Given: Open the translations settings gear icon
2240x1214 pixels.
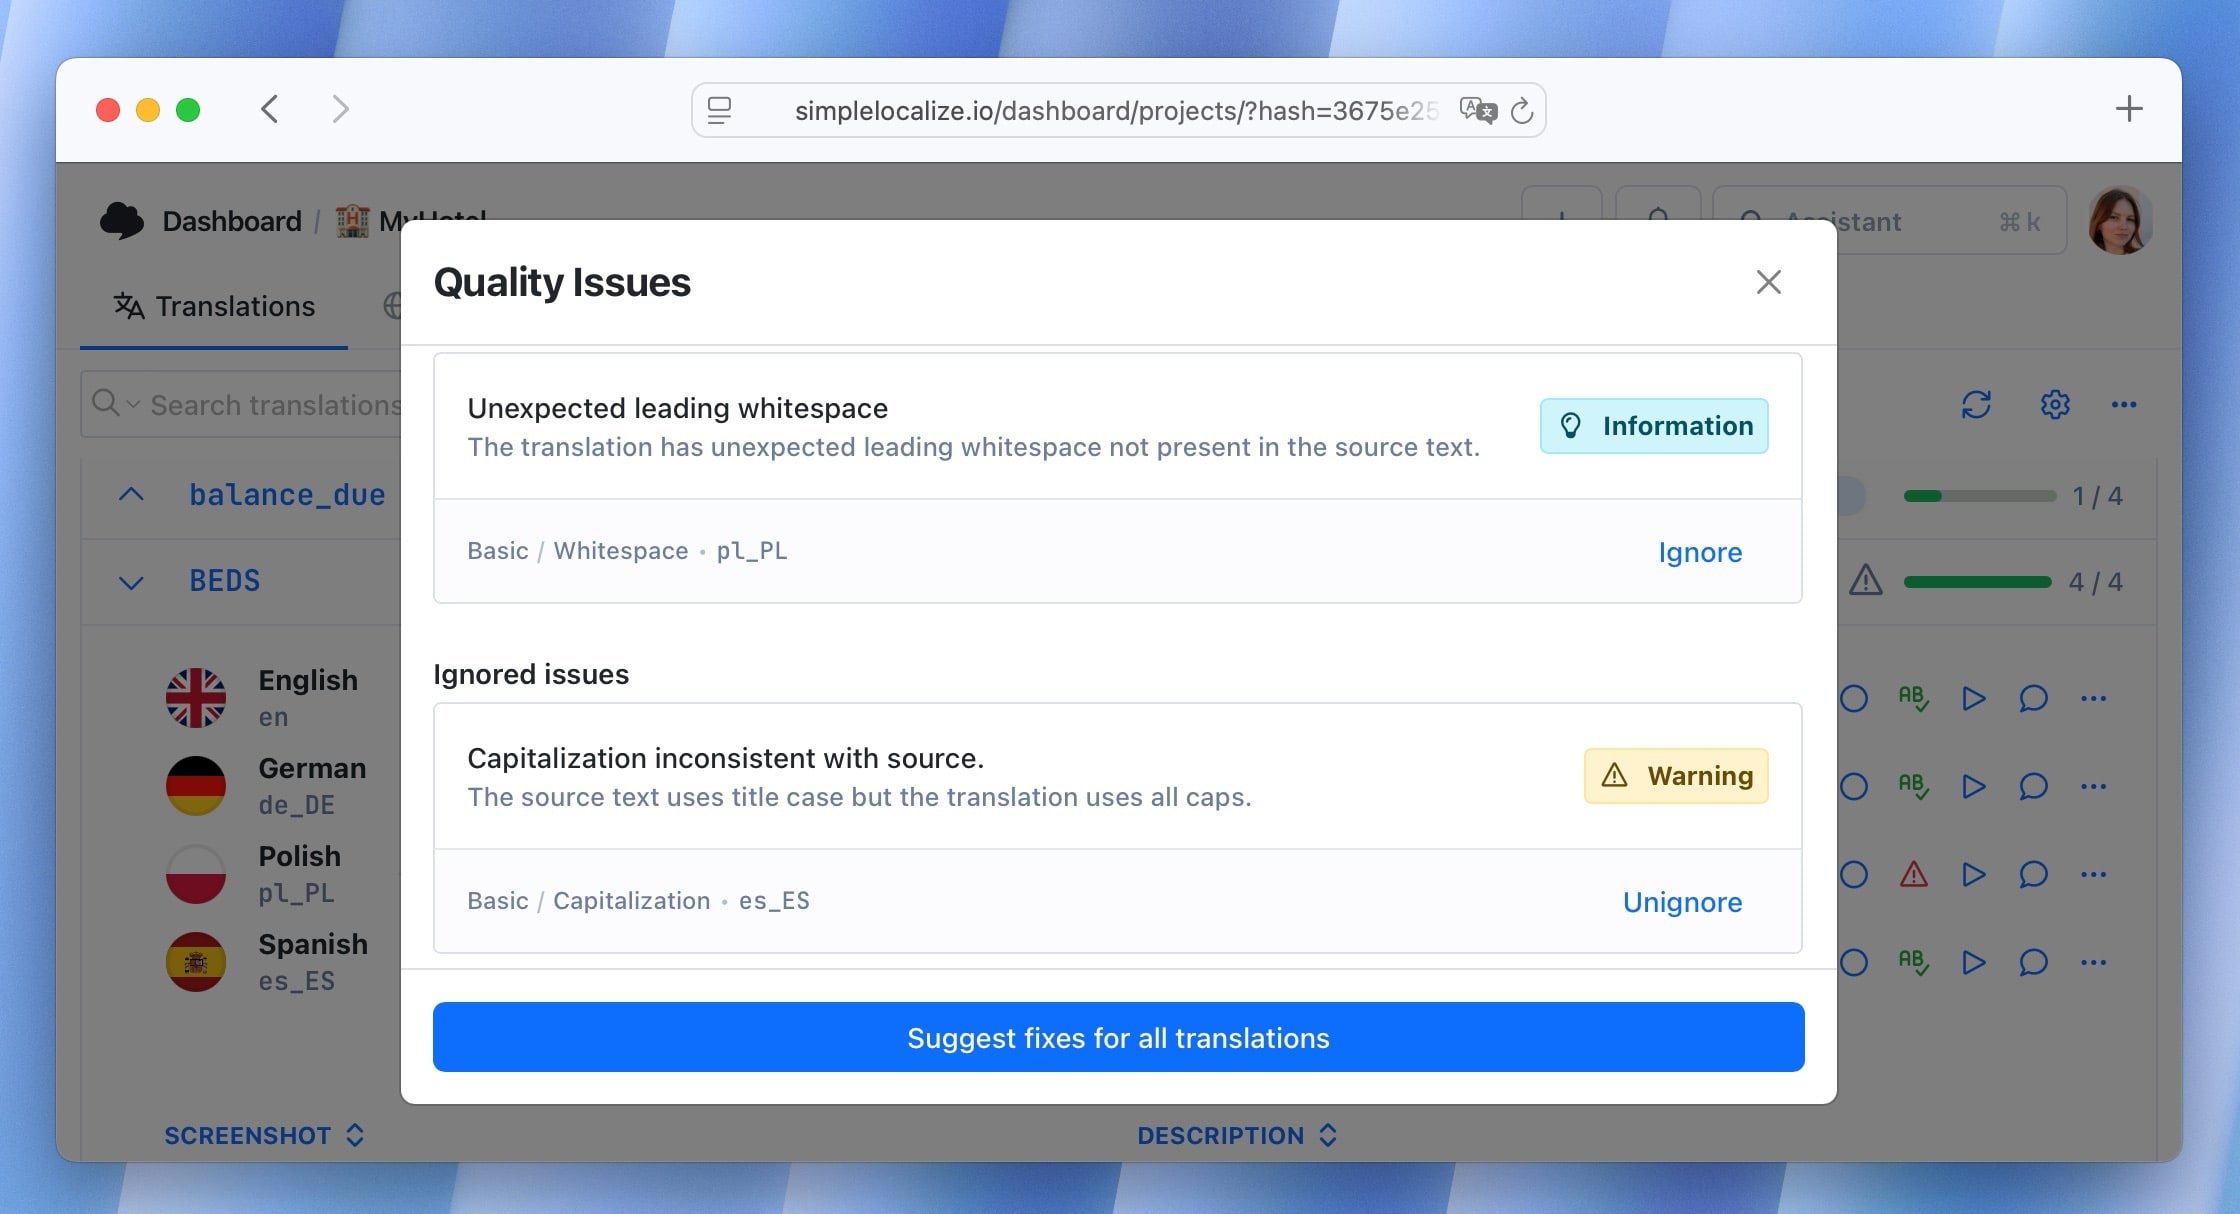Looking at the screenshot, I should point(2054,404).
